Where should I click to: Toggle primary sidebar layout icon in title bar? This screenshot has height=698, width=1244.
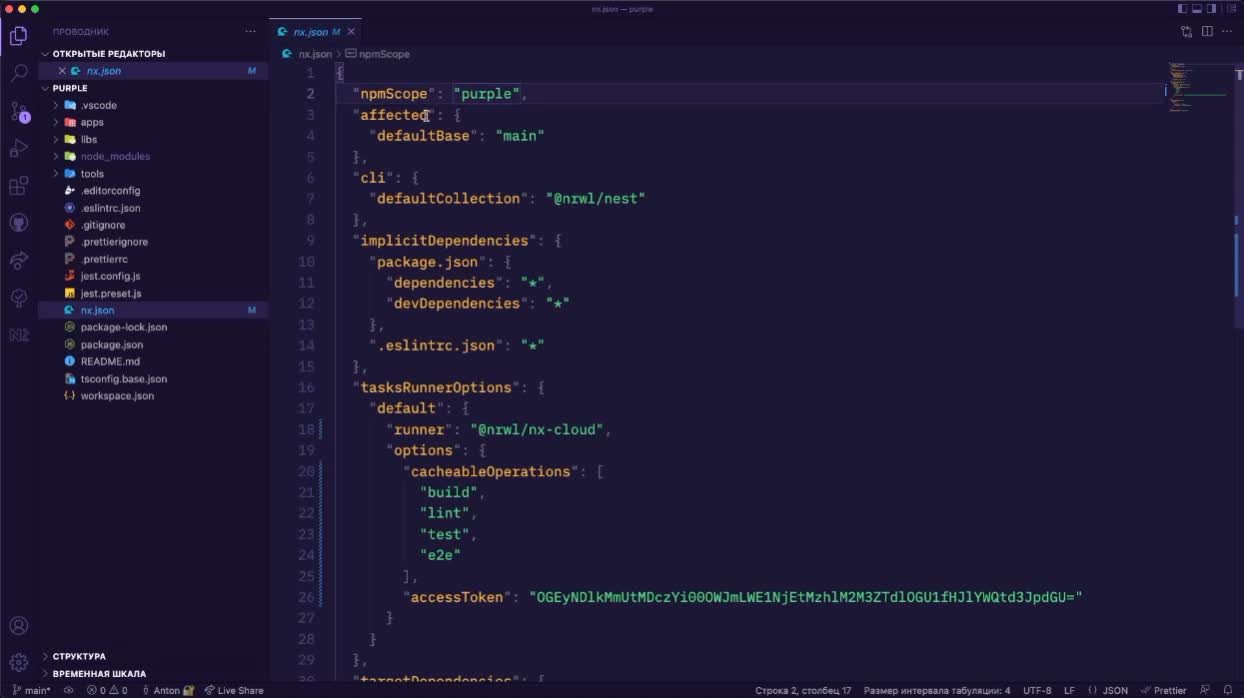[1183, 8]
